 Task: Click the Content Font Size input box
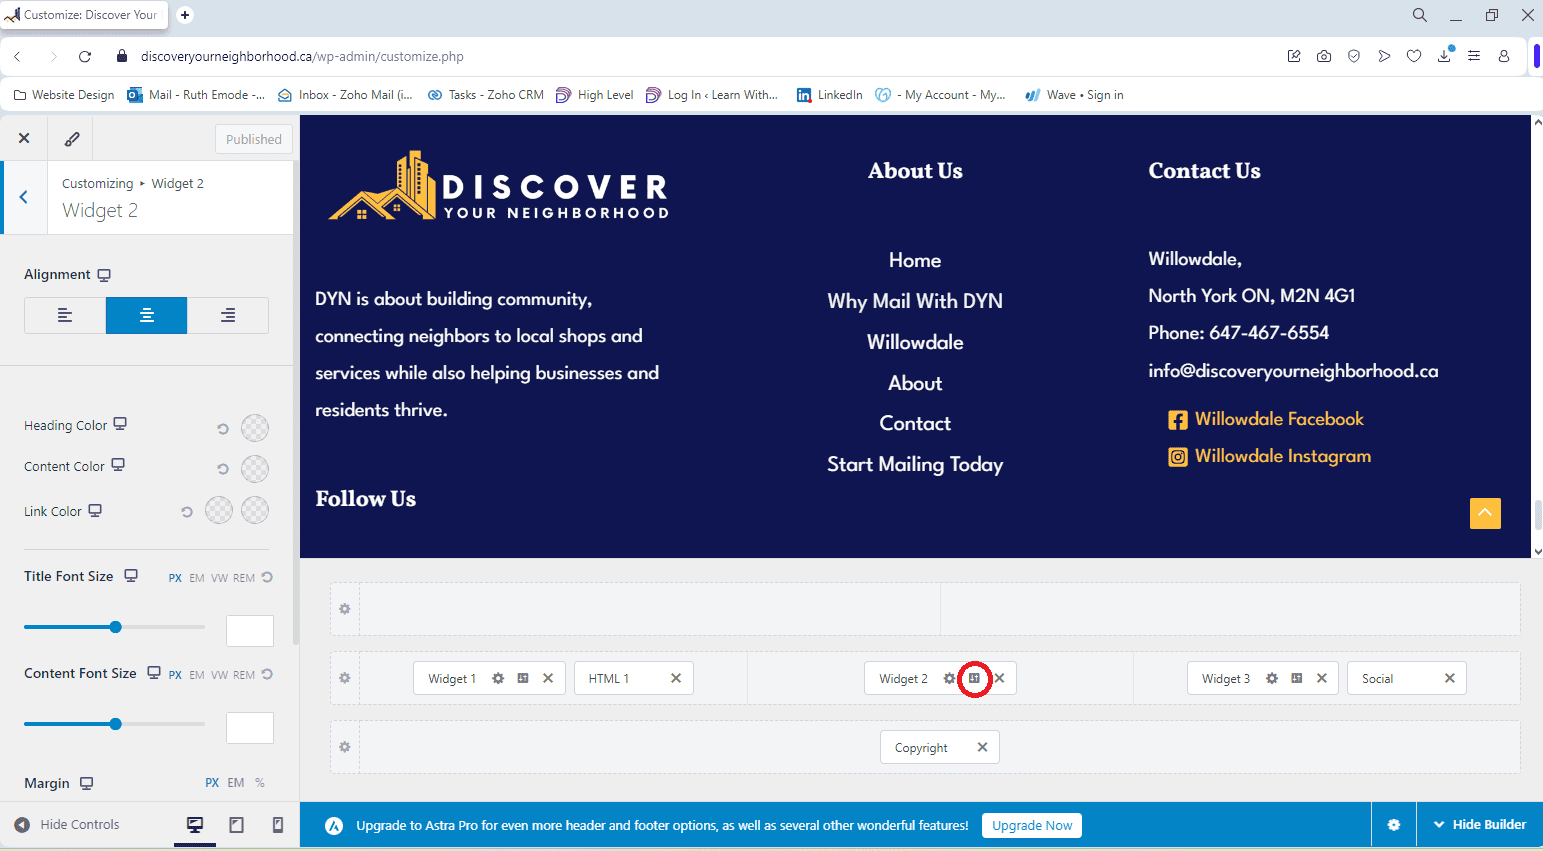pos(250,728)
